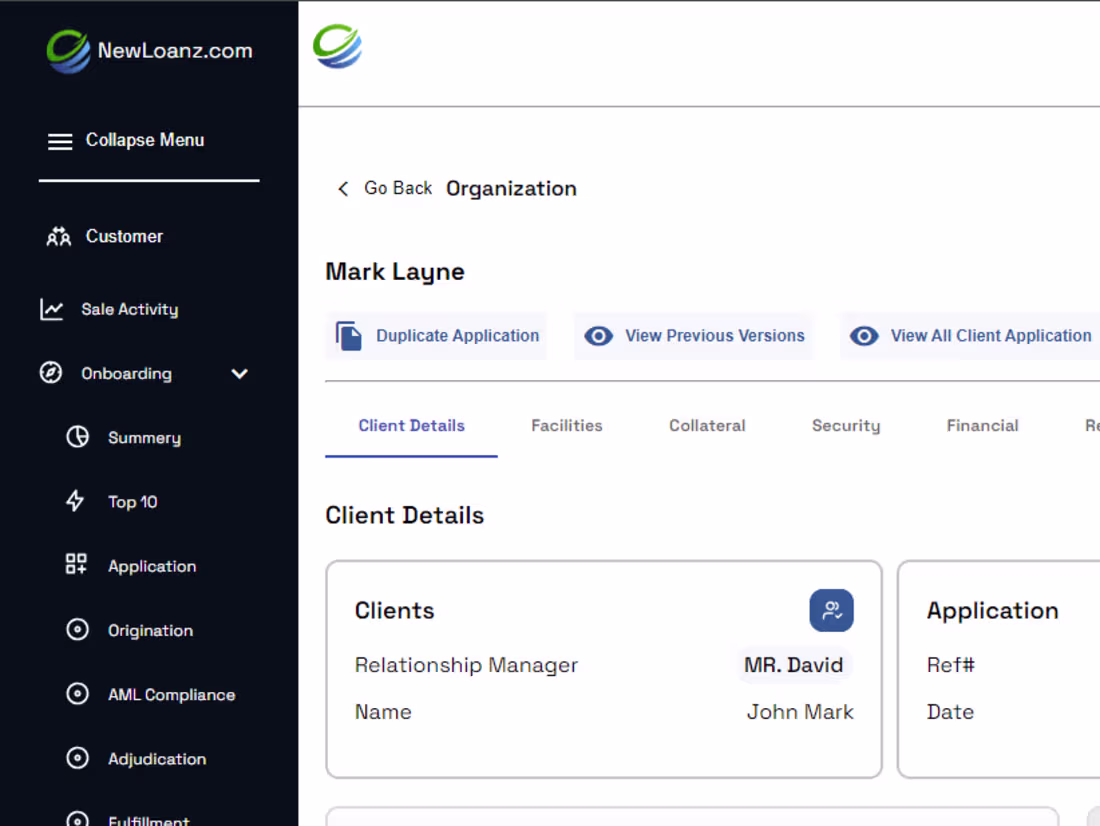Click the blue client user icon in Clients card
Screen dimensions: 1100x826
point(831,610)
